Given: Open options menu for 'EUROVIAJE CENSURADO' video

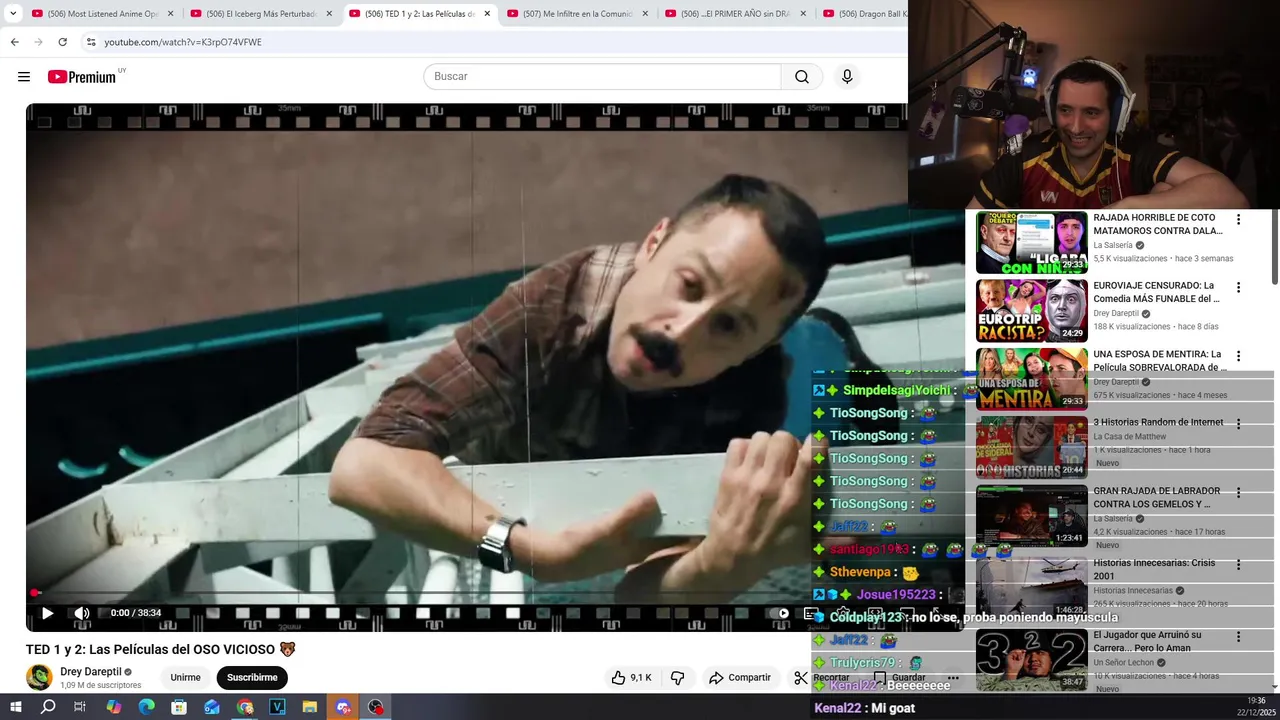Looking at the screenshot, I should coord(1238,288).
